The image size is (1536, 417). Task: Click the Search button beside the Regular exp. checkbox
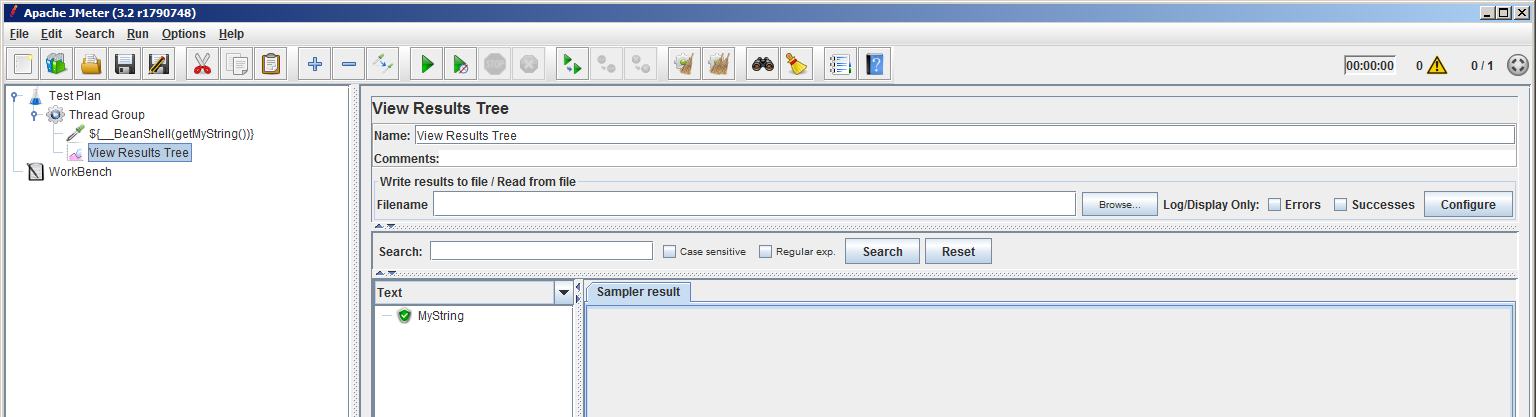[x=883, y=251]
